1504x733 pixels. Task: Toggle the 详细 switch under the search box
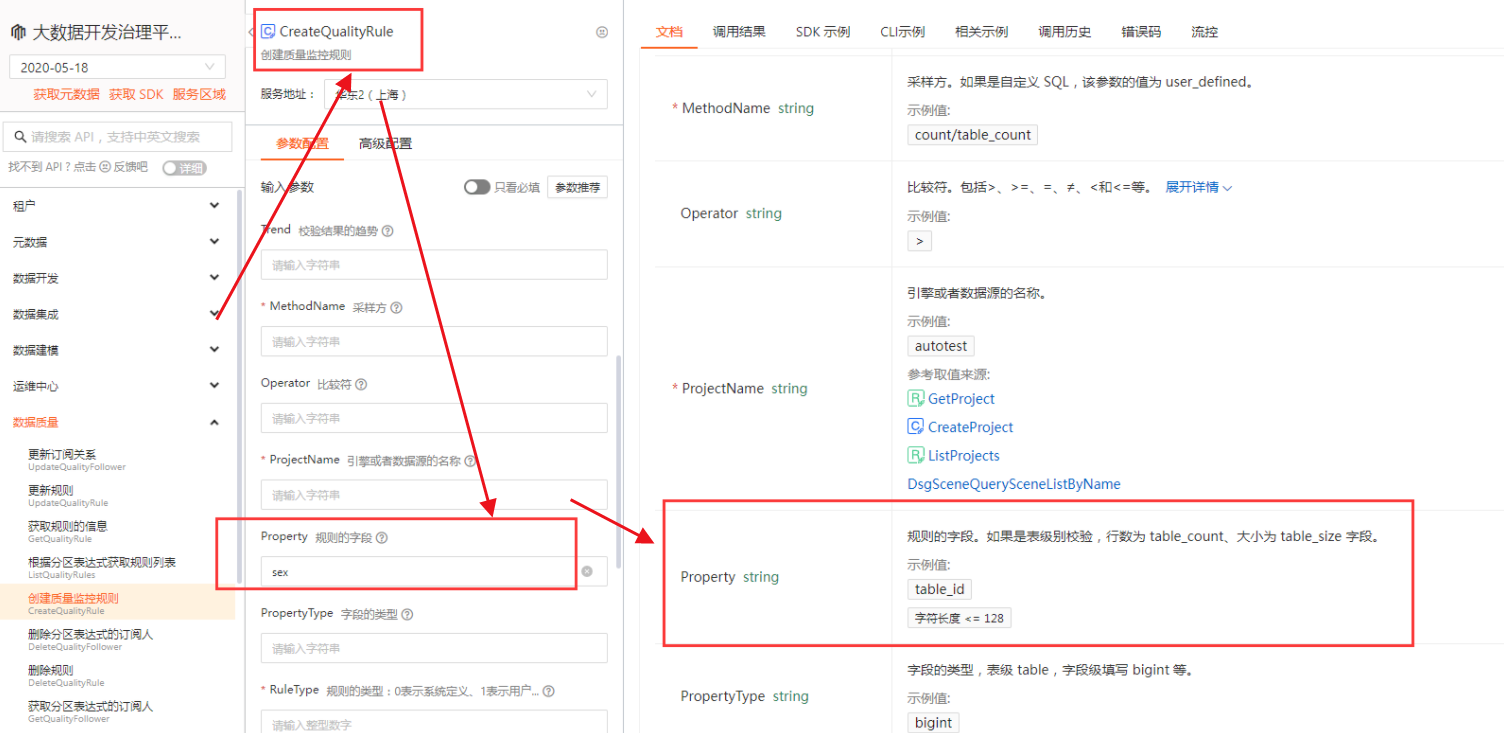click(x=184, y=168)
